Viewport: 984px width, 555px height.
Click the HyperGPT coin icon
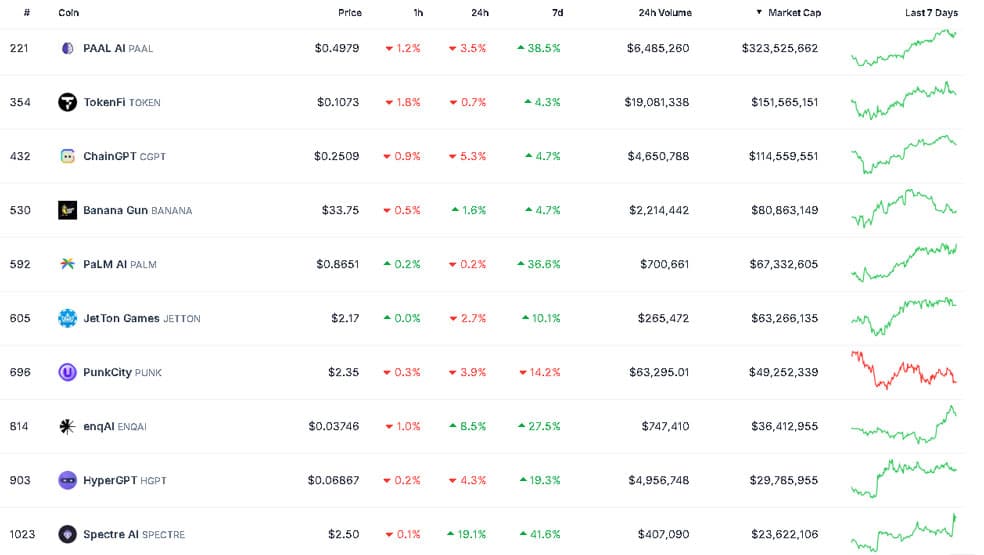point(67,480)
